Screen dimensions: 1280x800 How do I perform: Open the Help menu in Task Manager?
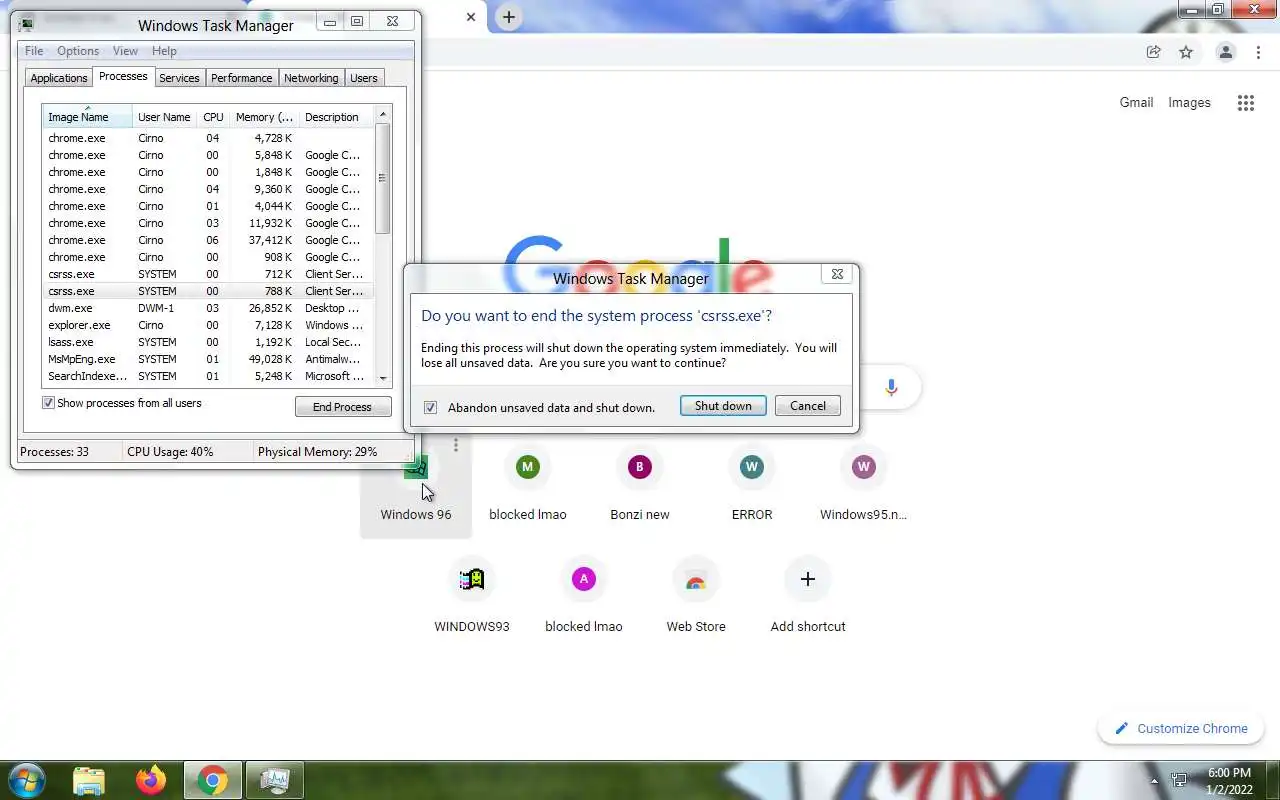point(164,51)
